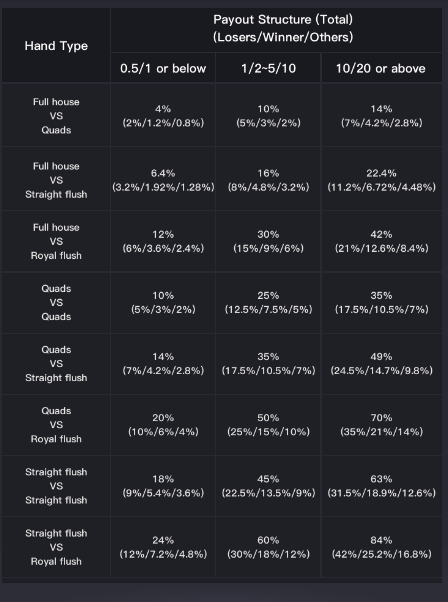Click the 45% payout cell
This screenshot has height=602, width=448.
pyautogui.click(x=268, y=486)
